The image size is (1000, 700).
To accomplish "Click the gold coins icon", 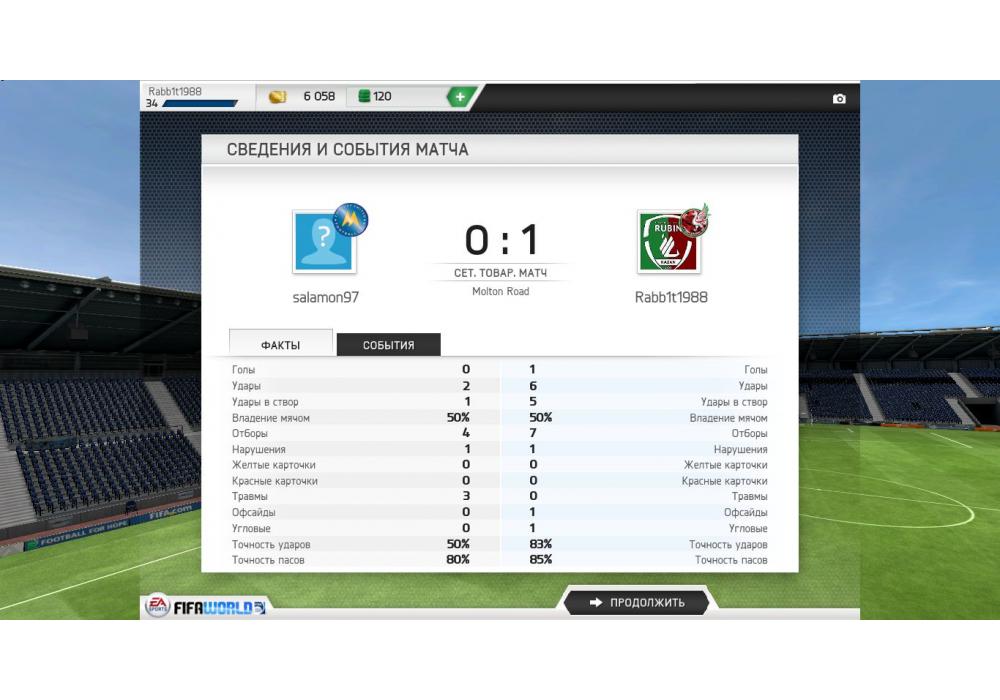I will click(277, 97).
